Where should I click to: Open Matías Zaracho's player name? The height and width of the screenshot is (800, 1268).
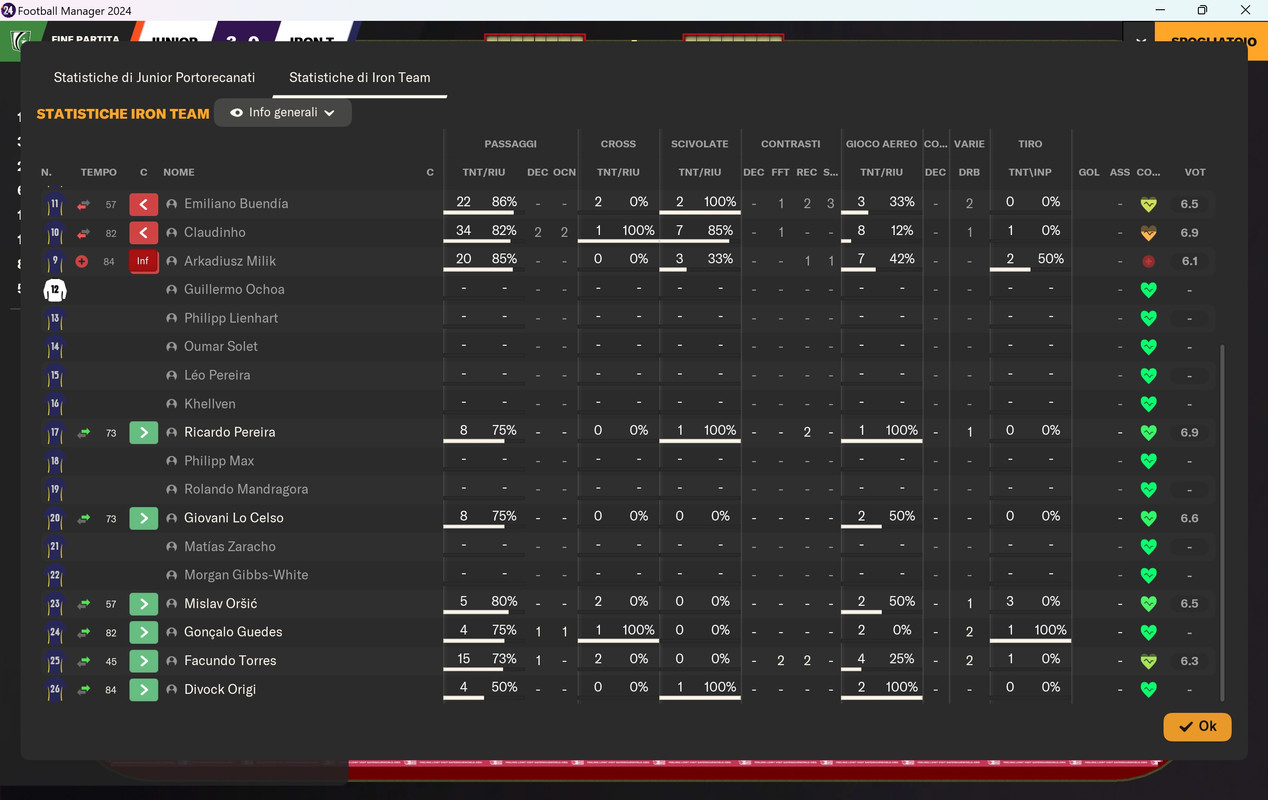(230, 547)
